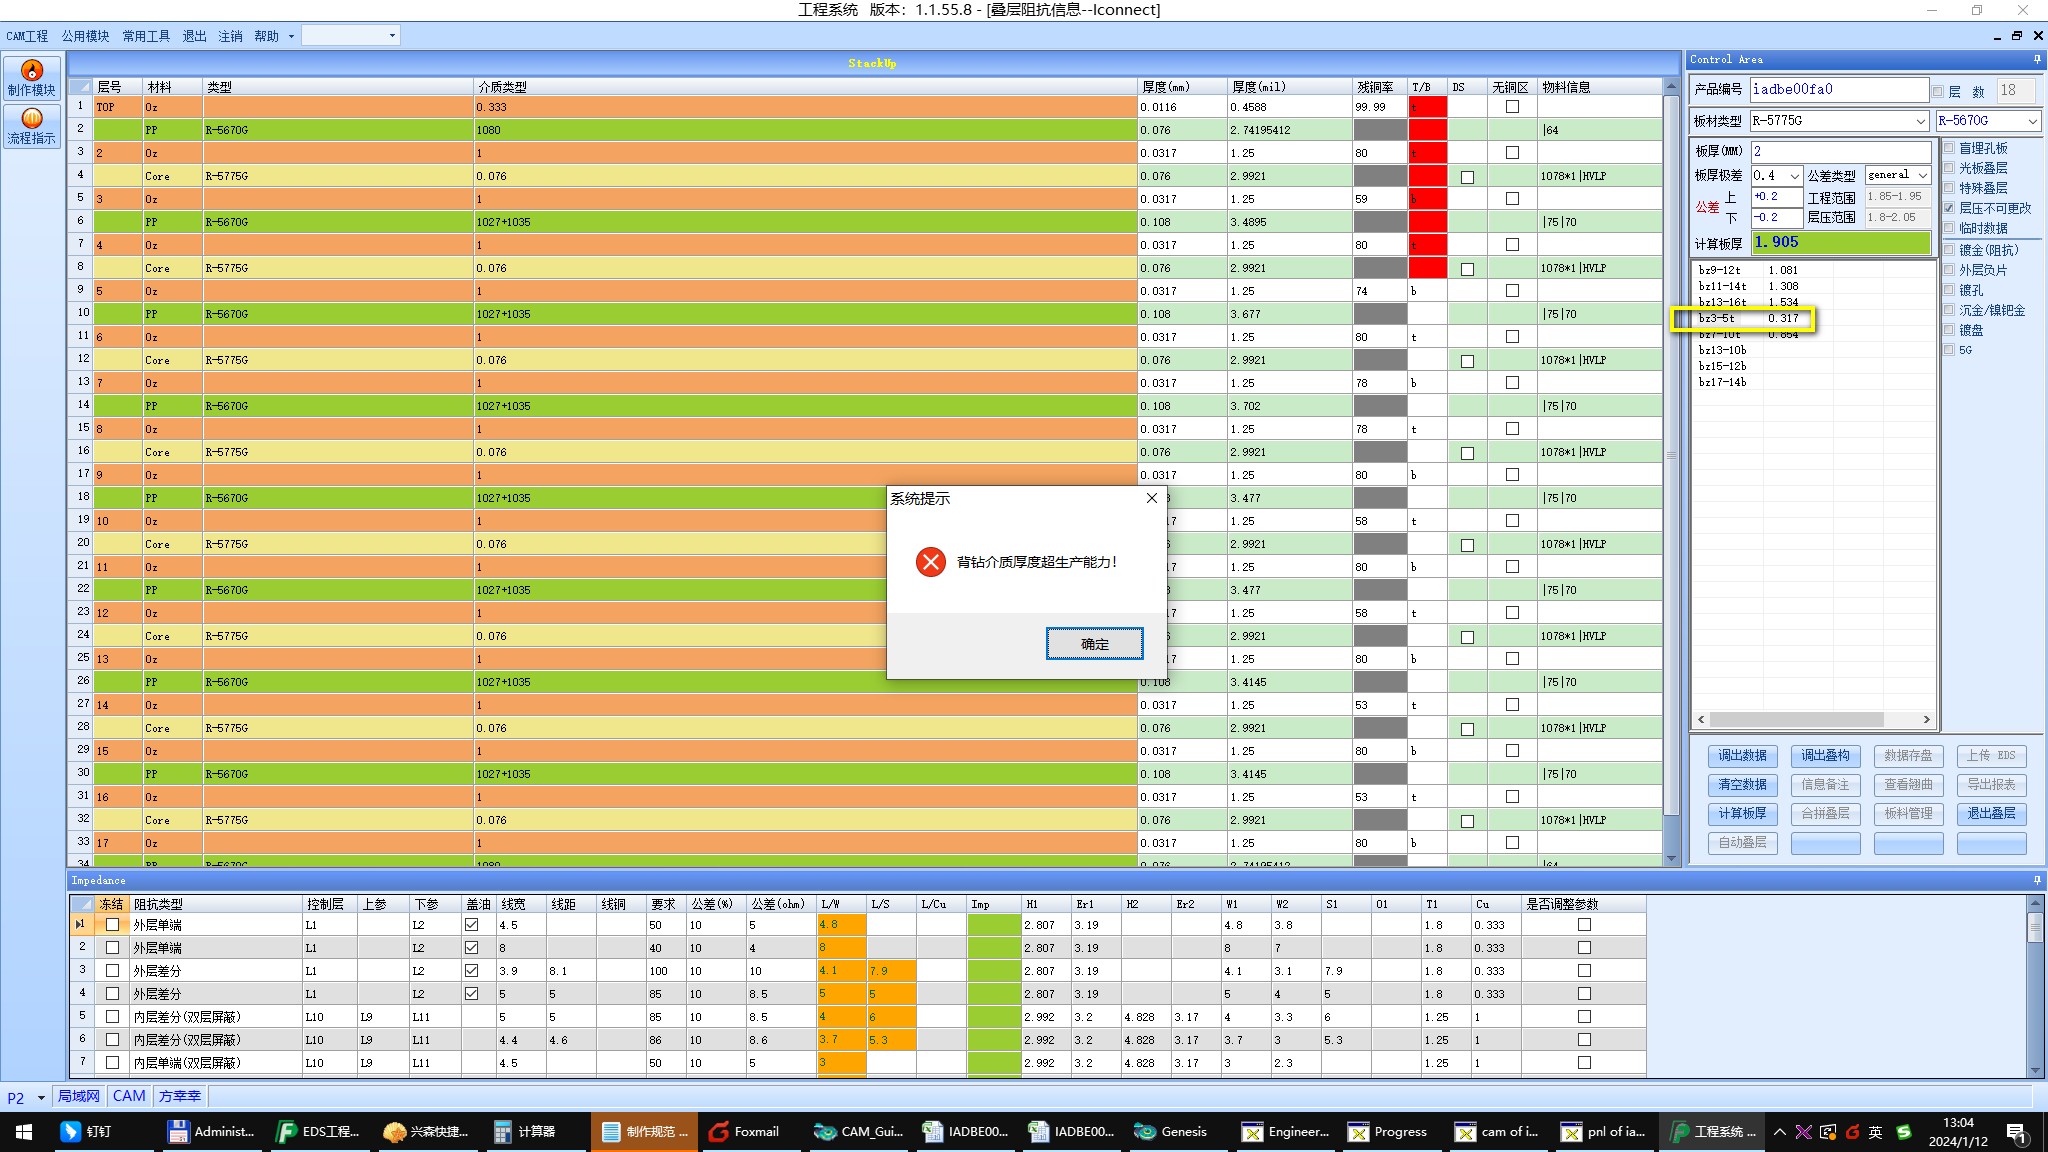
Task: Open Genesis from the taskbar
Action: [x=1171, y=1132]
